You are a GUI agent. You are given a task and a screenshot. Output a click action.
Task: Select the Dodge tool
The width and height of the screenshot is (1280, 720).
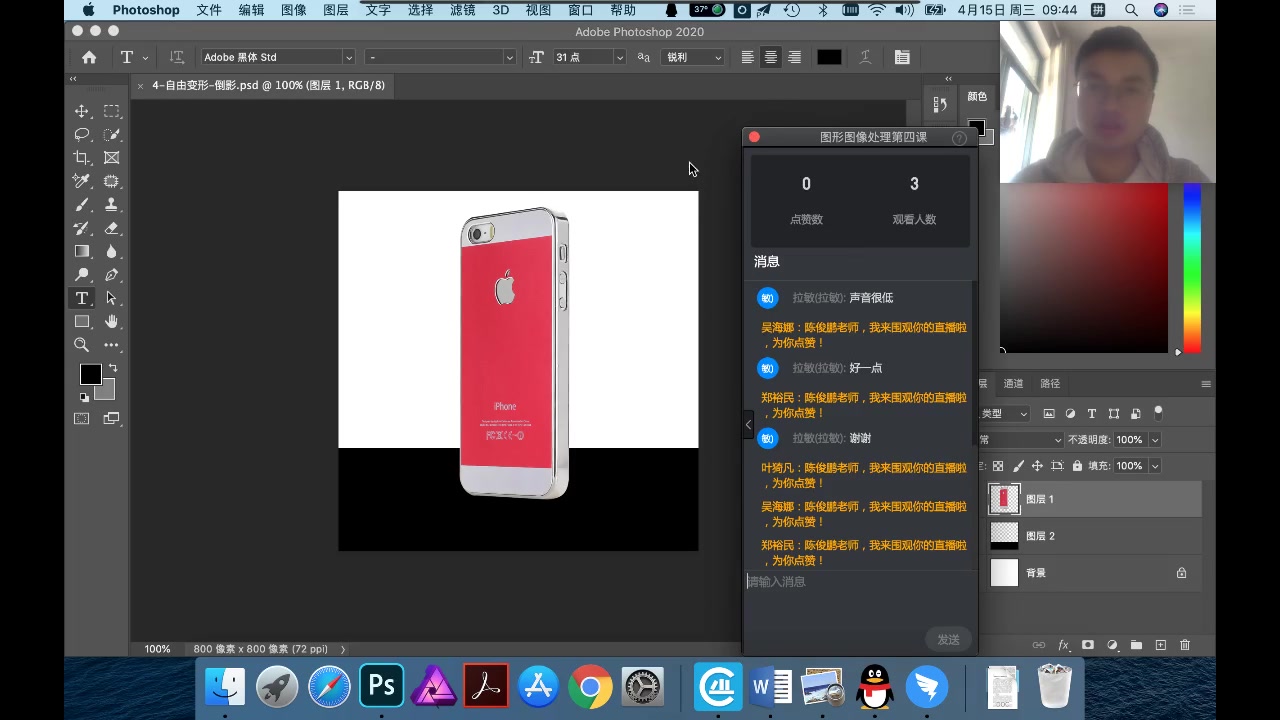point(82,275)
